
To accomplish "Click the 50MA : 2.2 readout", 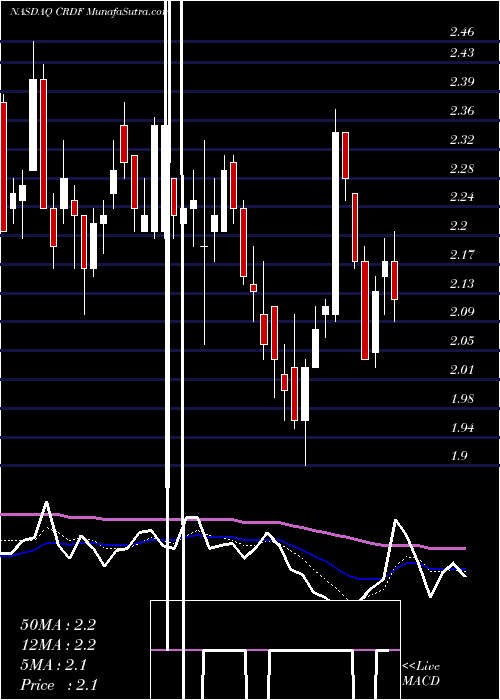I will pyautogui.click(x=58, y=625).
